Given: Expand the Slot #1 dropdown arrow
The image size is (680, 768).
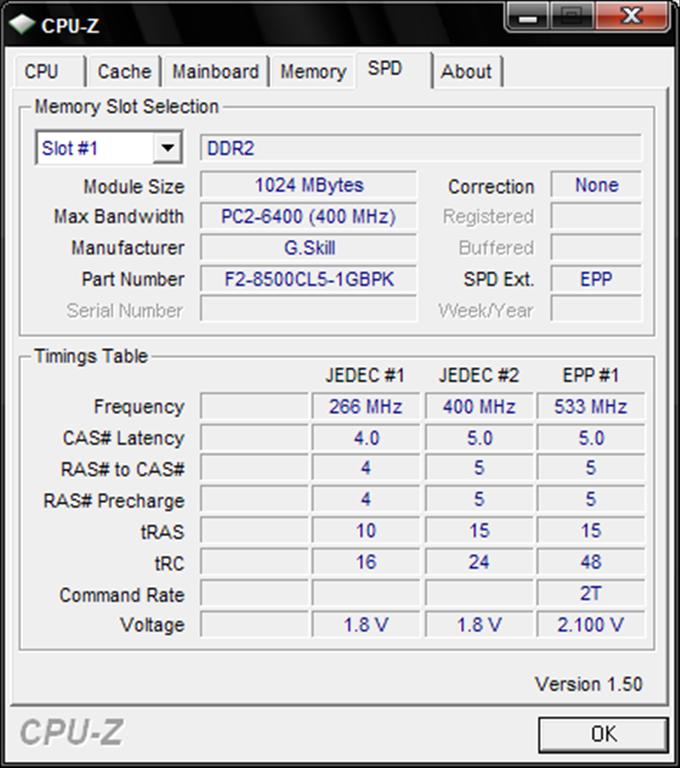Looking at the screenshot, I should 168,147.
